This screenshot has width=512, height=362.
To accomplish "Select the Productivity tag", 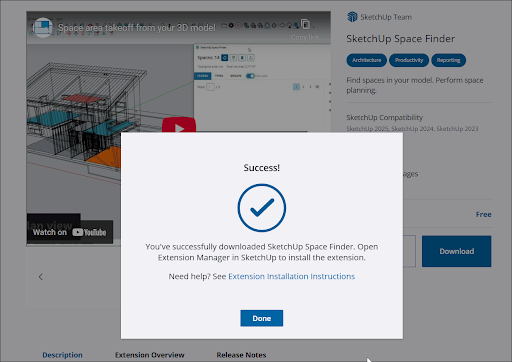I will [409, 60].
